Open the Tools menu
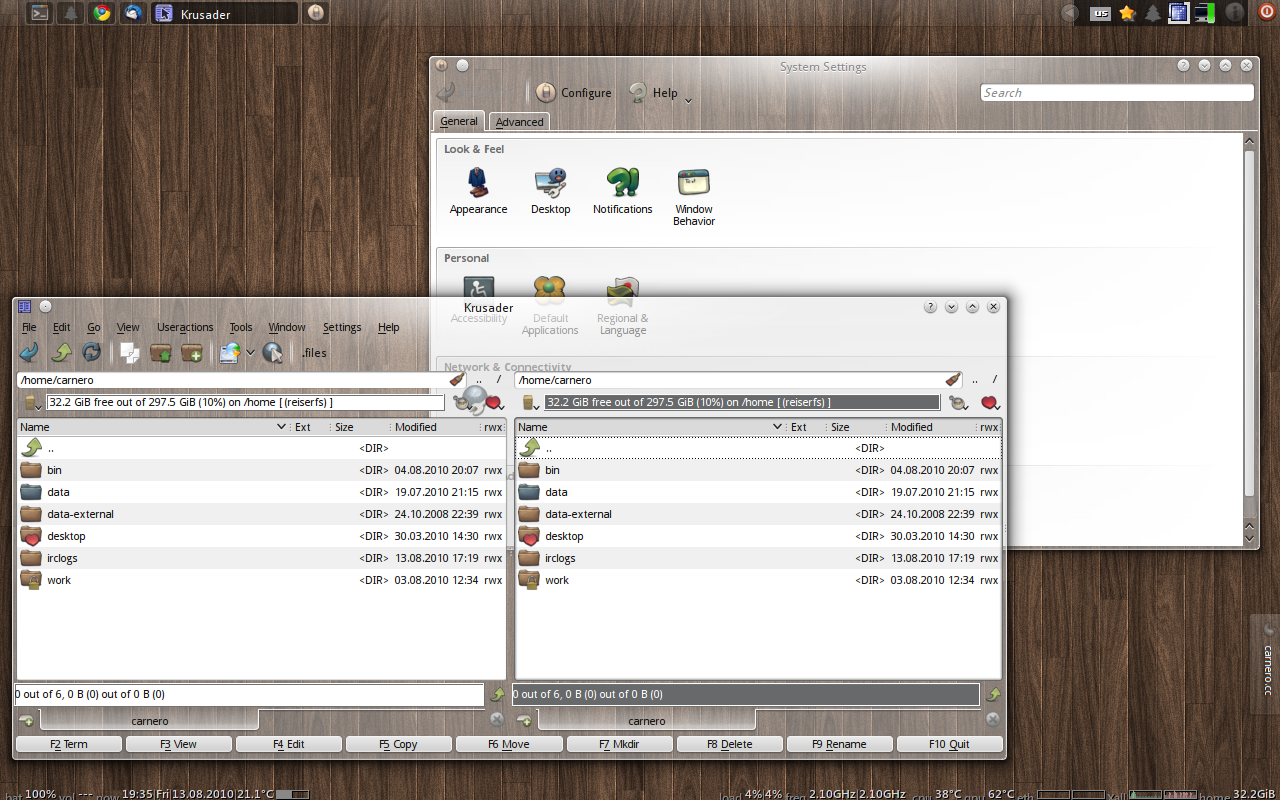The width and height of the screenshot is (1280, 800). click(x=241, y=327)
